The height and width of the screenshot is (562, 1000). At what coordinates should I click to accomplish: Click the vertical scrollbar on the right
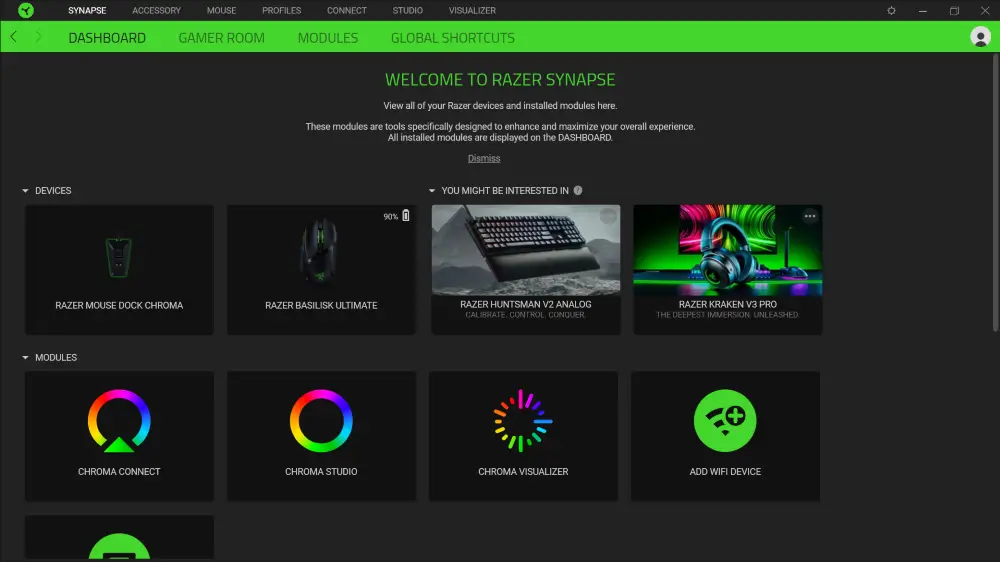[996, 193]
